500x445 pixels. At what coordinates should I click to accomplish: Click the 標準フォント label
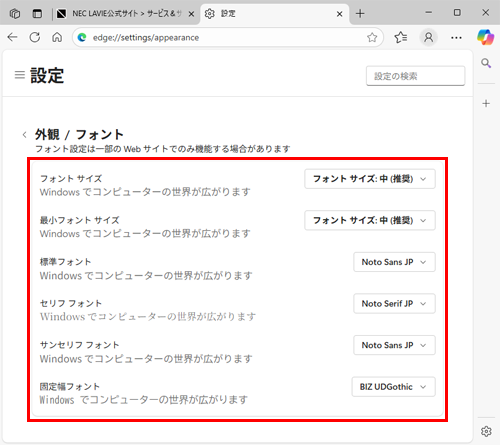[x=65, y=262]
